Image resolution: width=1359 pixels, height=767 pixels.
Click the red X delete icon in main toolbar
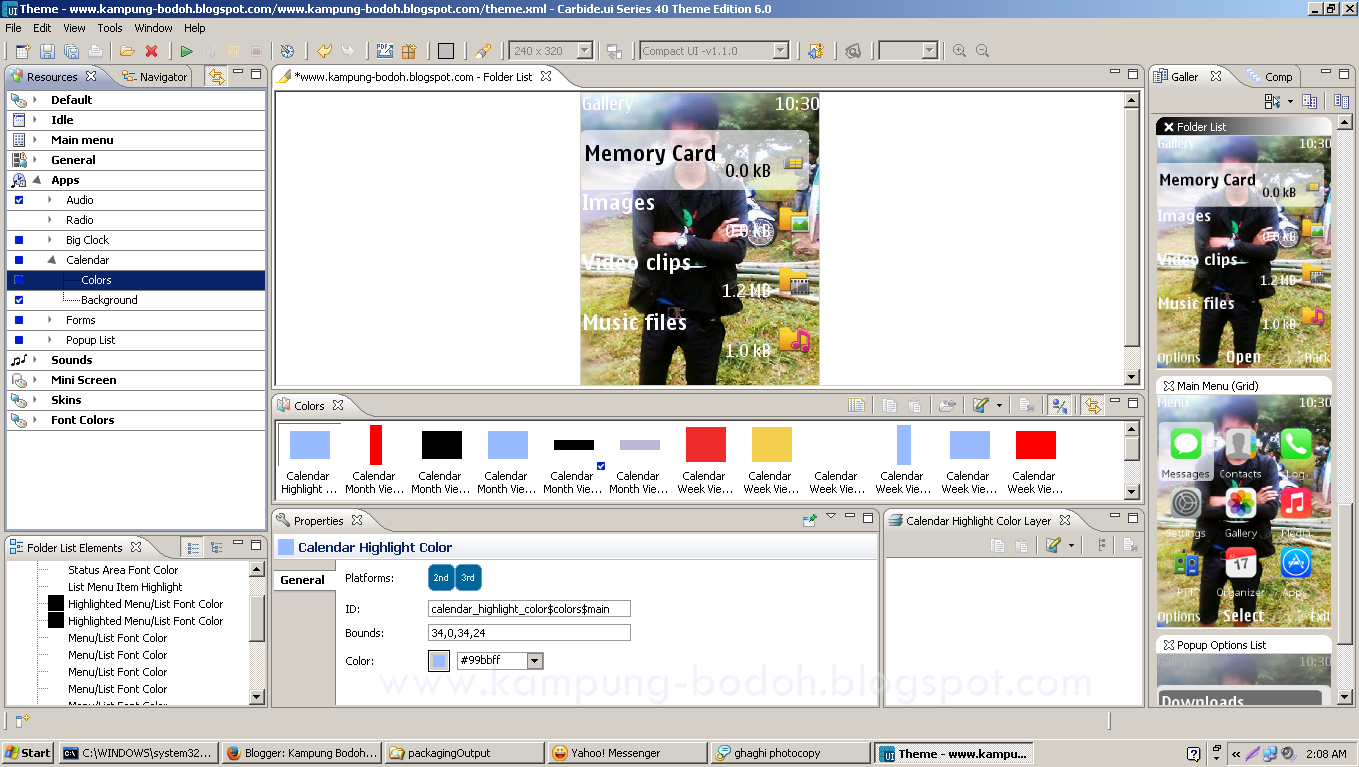151,51
